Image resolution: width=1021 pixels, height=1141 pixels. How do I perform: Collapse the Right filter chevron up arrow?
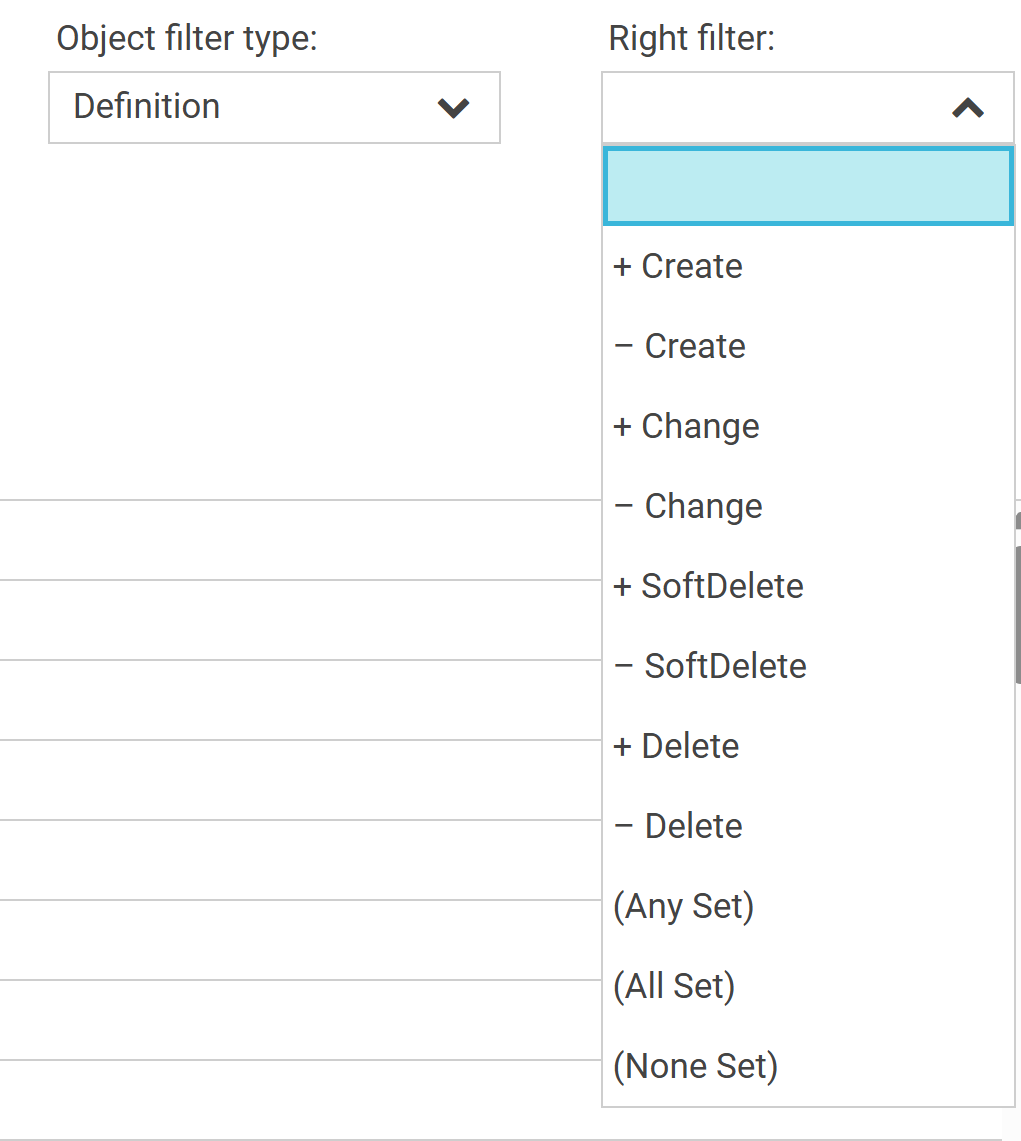[x=967, y=108]
